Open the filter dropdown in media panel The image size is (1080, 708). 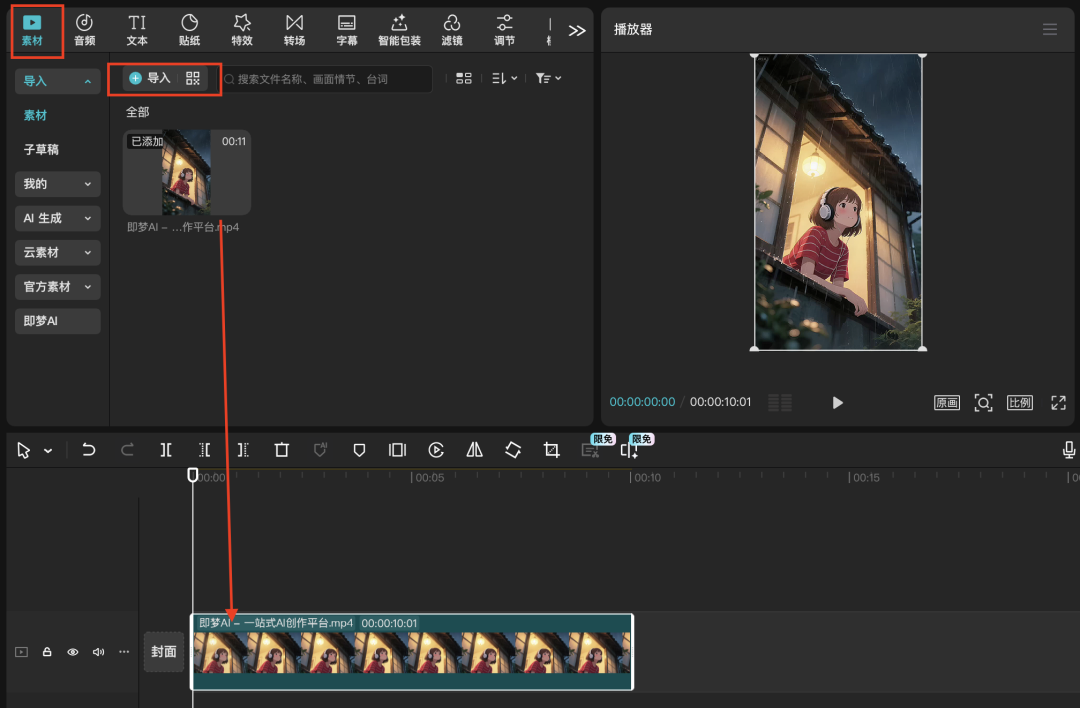[548, 78]
